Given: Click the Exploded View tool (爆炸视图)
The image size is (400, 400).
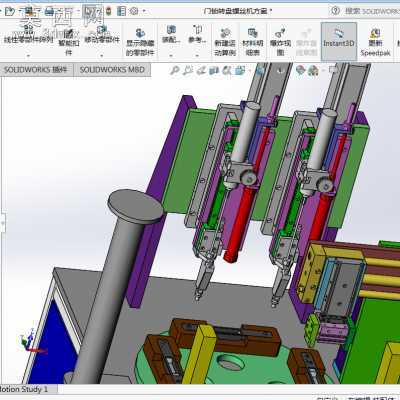Looking at the screenshot, I should click(280, 42).
